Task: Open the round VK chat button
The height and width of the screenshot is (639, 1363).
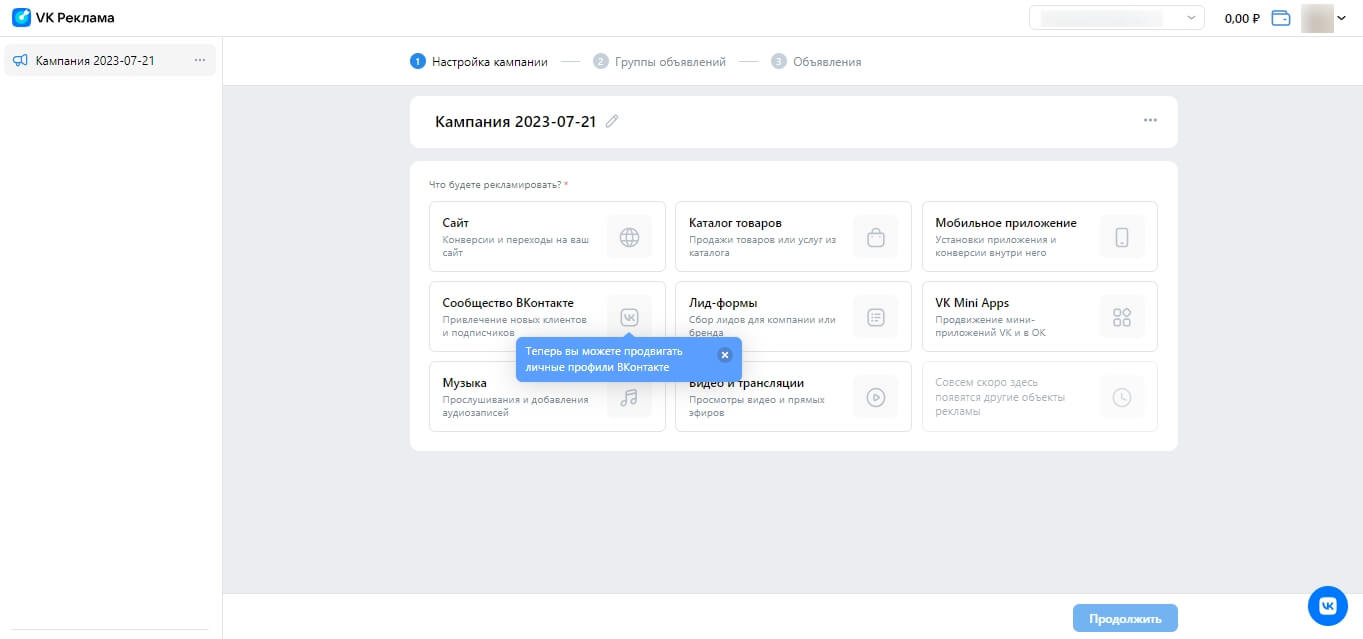Action: point(1328,605)
